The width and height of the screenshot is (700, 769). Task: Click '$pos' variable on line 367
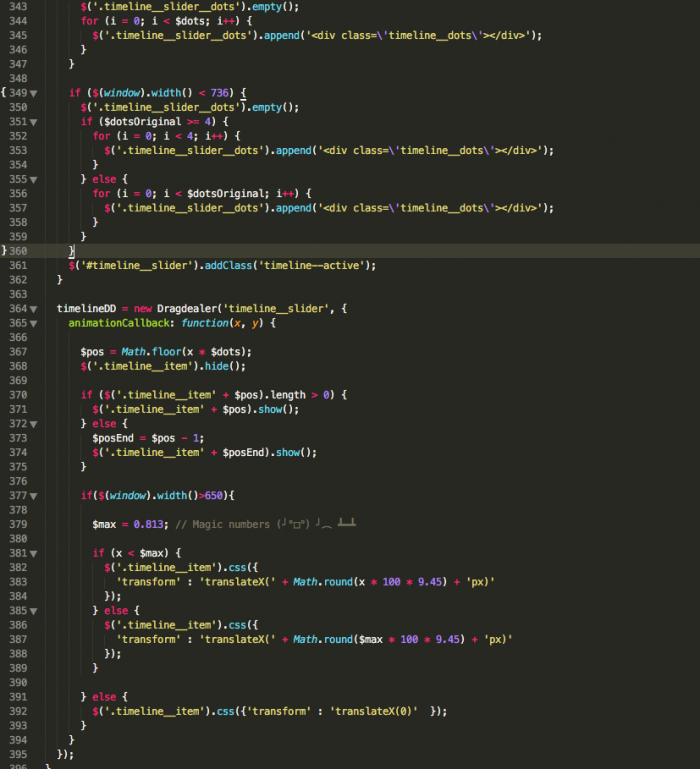(92, 352)
